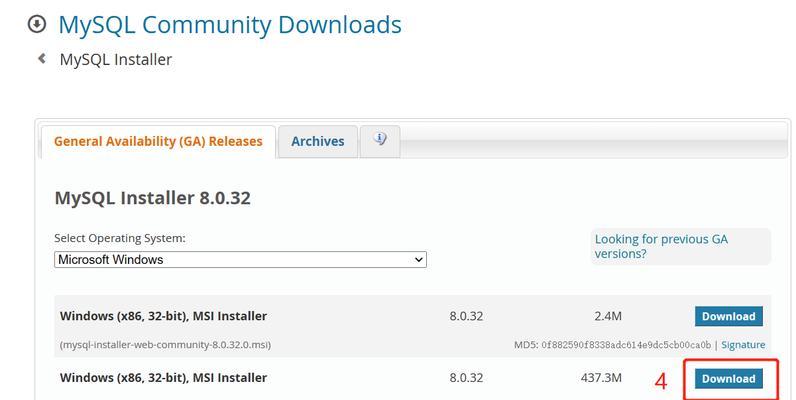The image size is (796, 400).
Task: Click the MySQL Installer breadcrumb link
Action: [x=116, y=59]
